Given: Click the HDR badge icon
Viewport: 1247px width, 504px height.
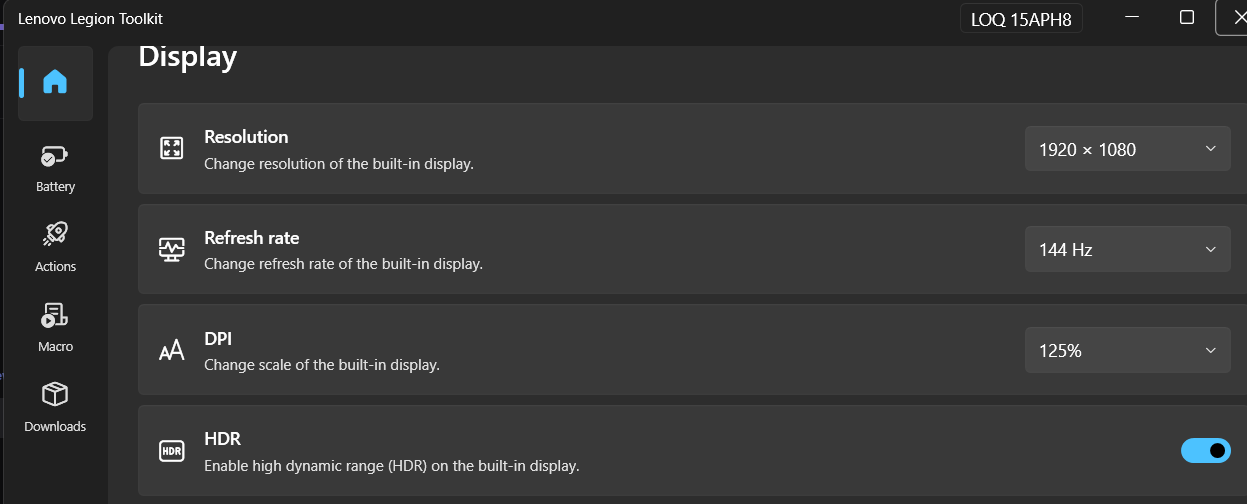Looking at the screenshot, I should coord(172,451).
